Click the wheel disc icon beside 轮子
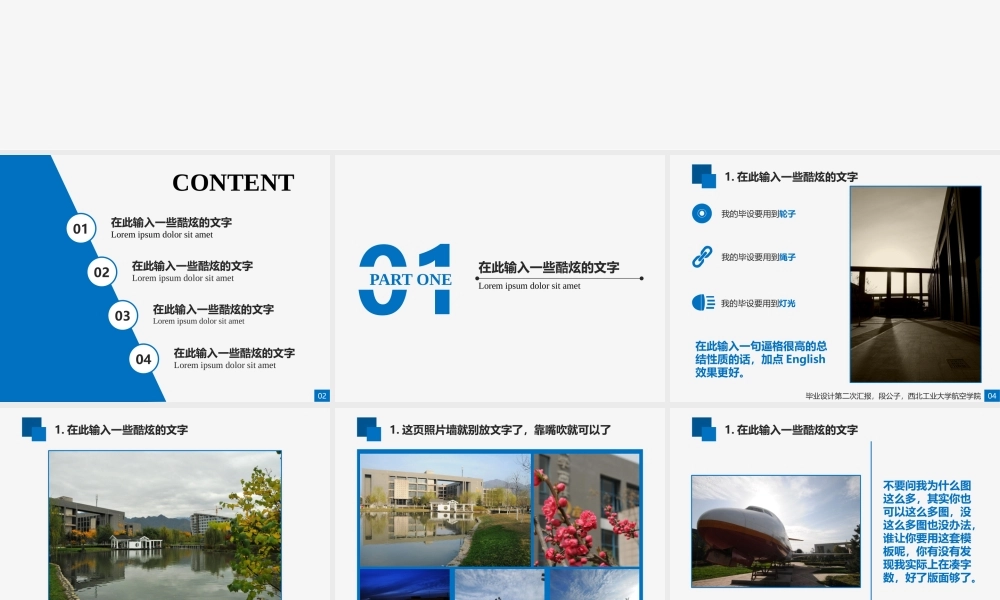 point(702,213)
